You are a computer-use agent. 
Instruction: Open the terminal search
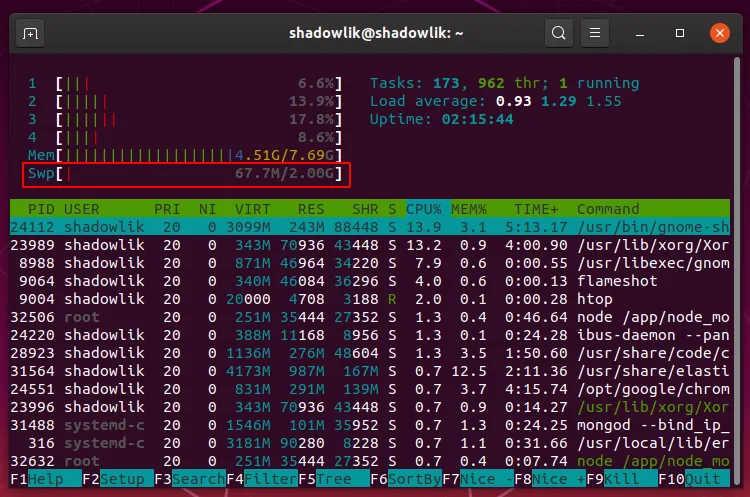coord(559,33)
